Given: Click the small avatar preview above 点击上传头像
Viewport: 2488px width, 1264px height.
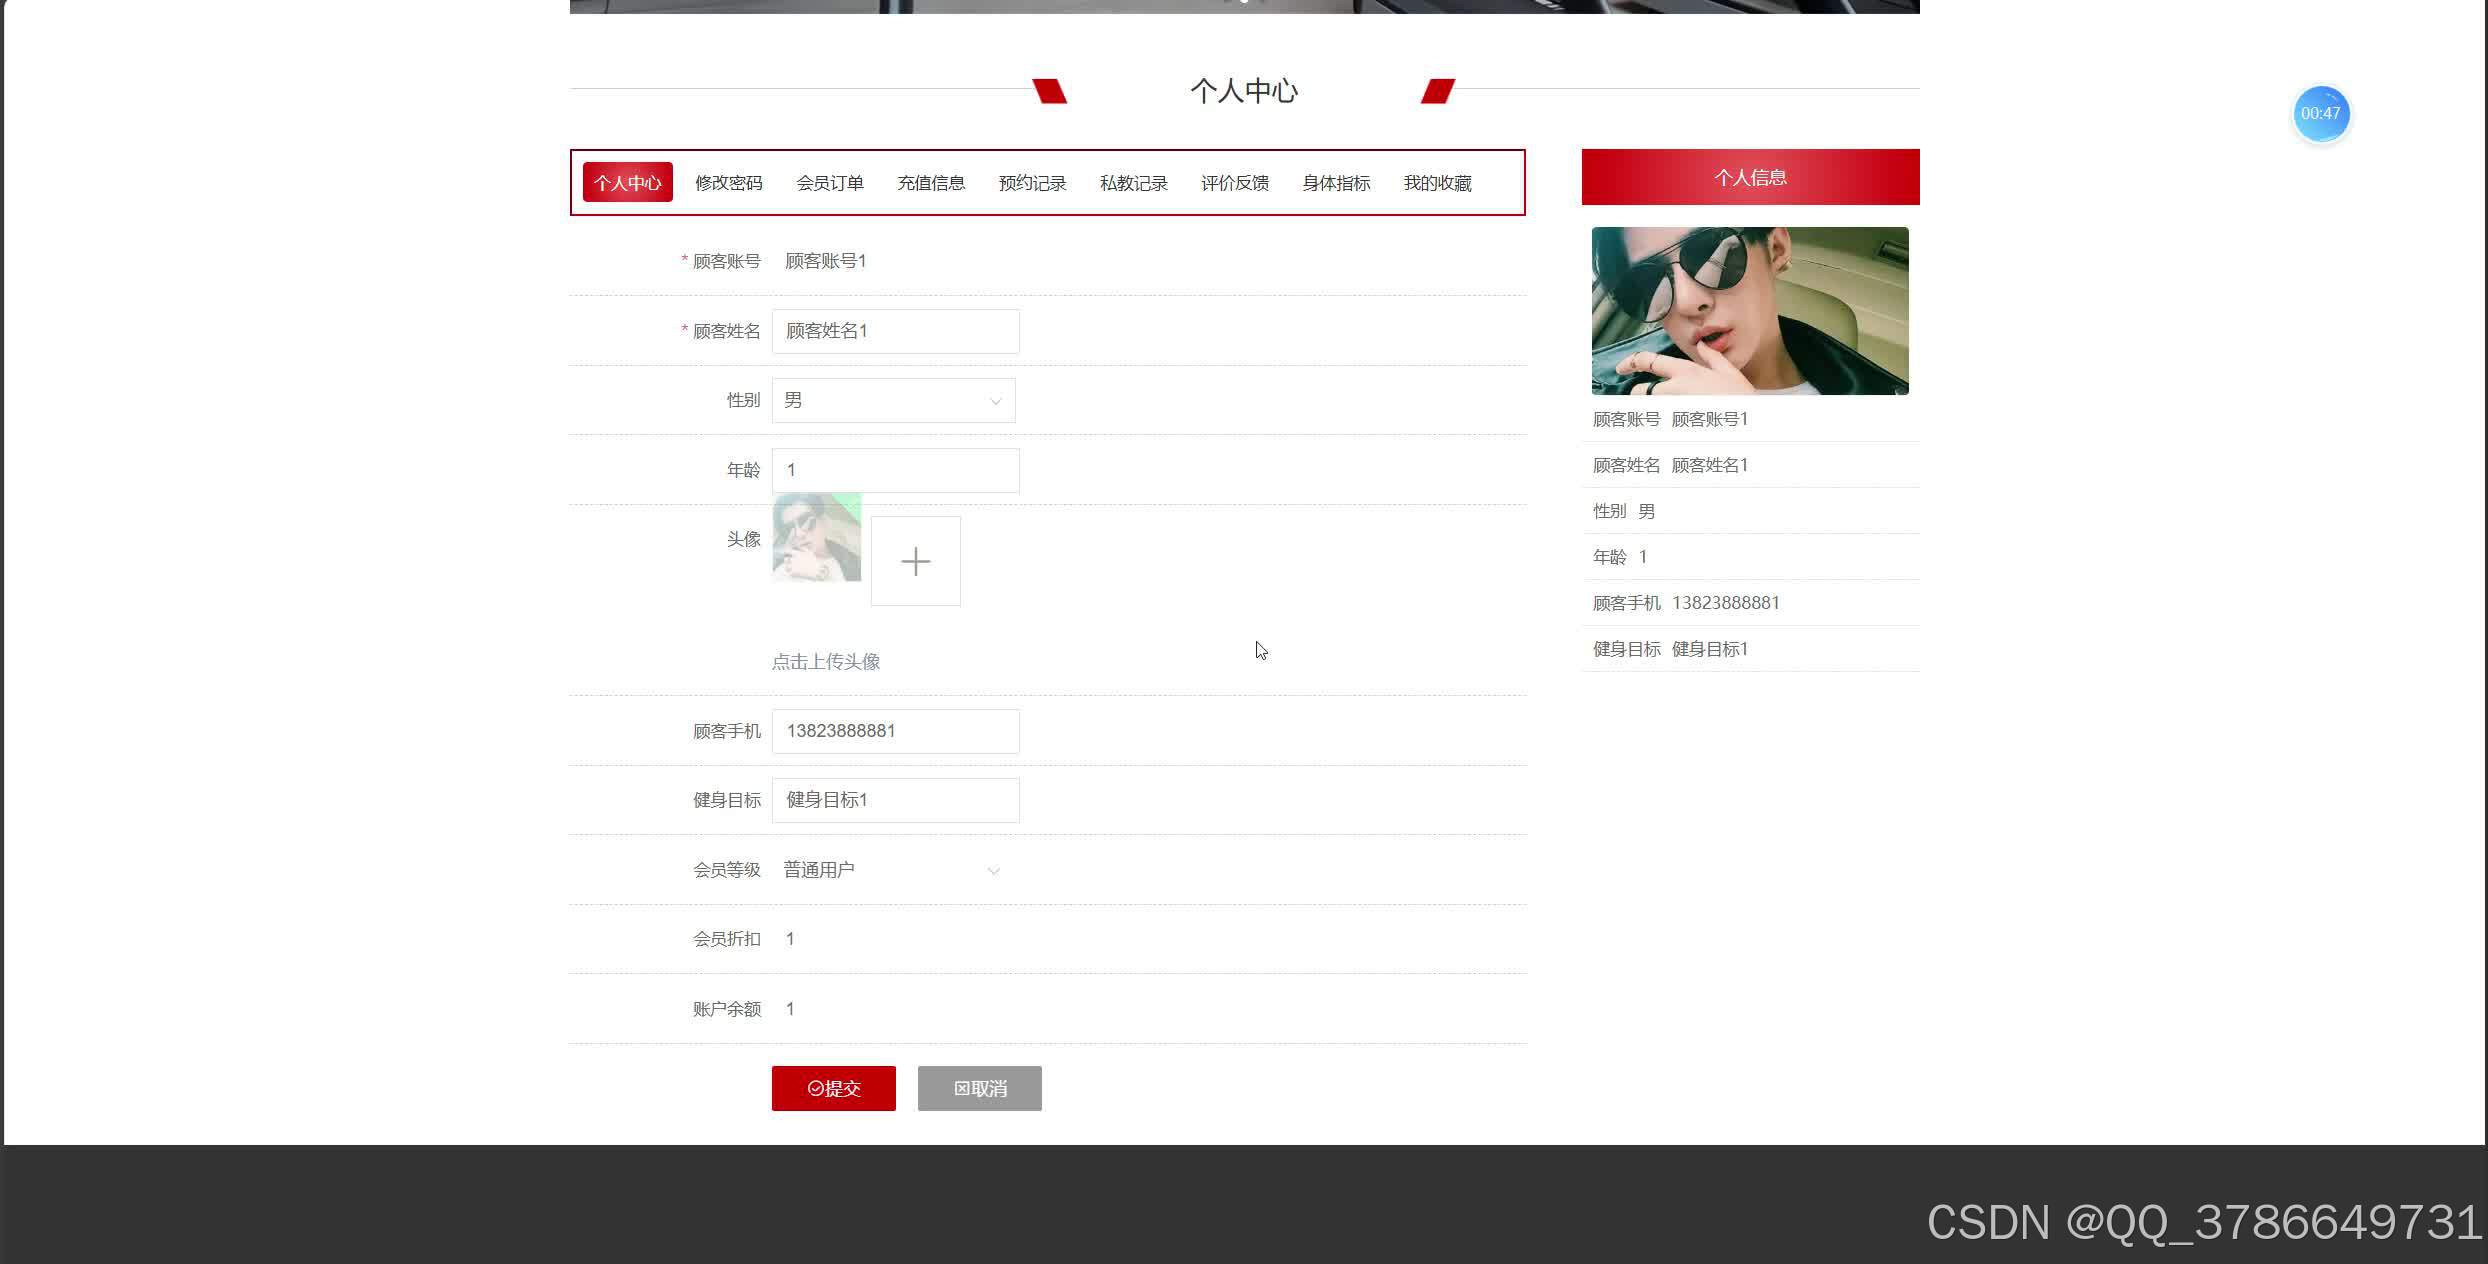Looking at the screenshot, I should coord(817,538).
